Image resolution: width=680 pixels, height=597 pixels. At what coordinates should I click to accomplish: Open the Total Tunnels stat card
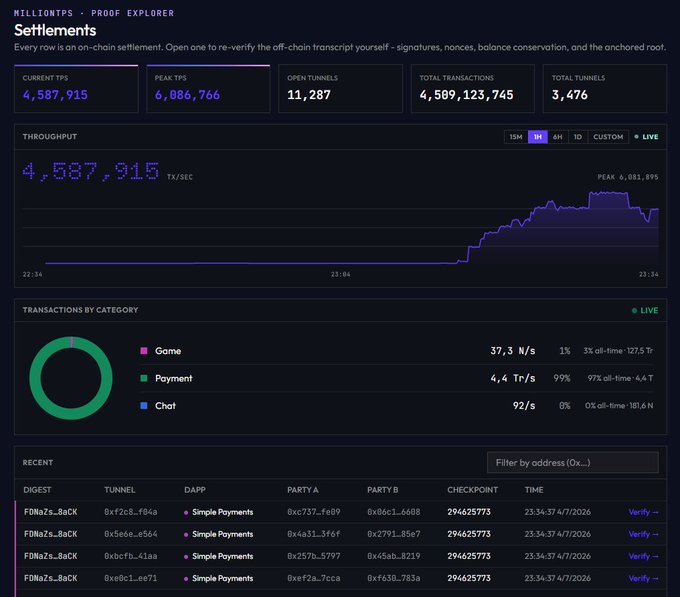coord(605,89)
